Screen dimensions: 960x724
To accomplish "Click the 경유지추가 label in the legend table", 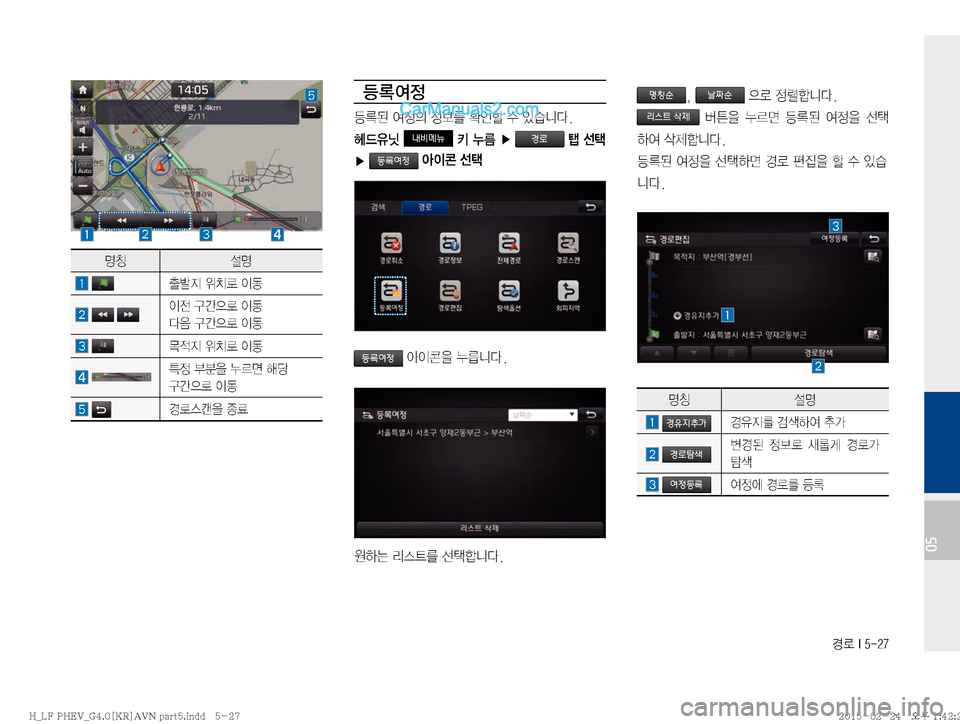I will [686, 423].
